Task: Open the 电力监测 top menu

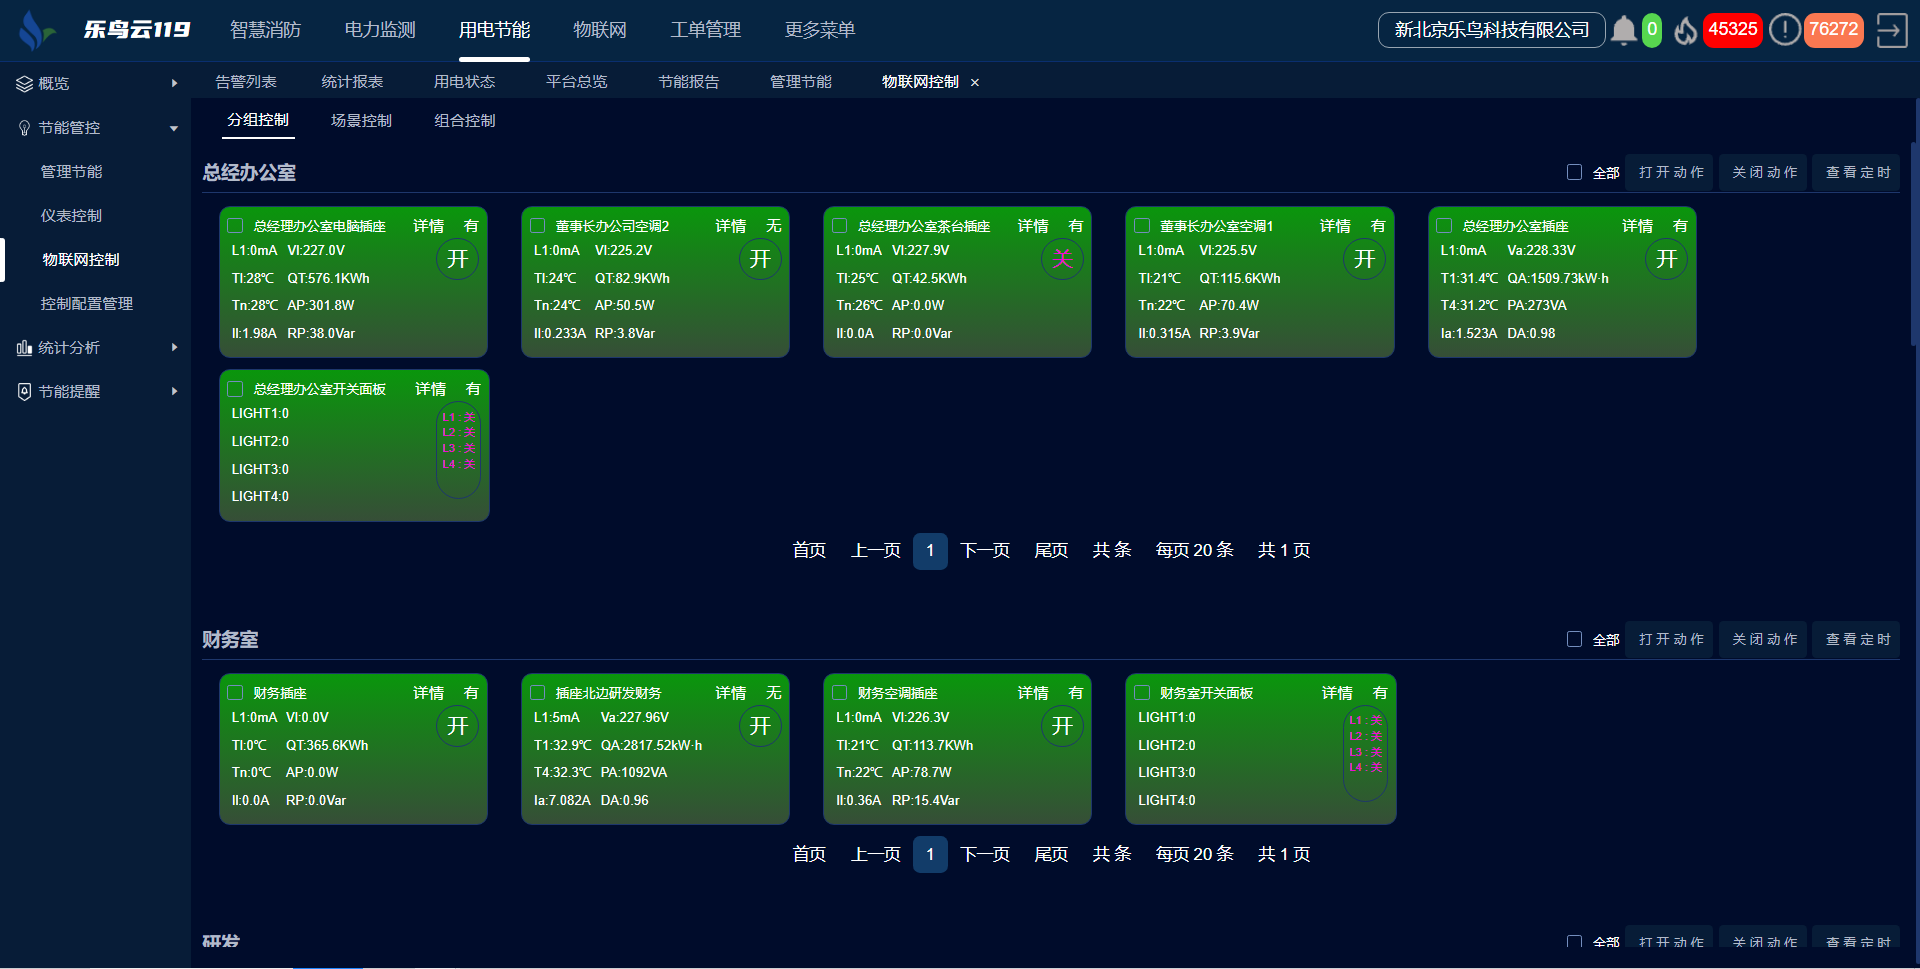Action: click(380, 30)
